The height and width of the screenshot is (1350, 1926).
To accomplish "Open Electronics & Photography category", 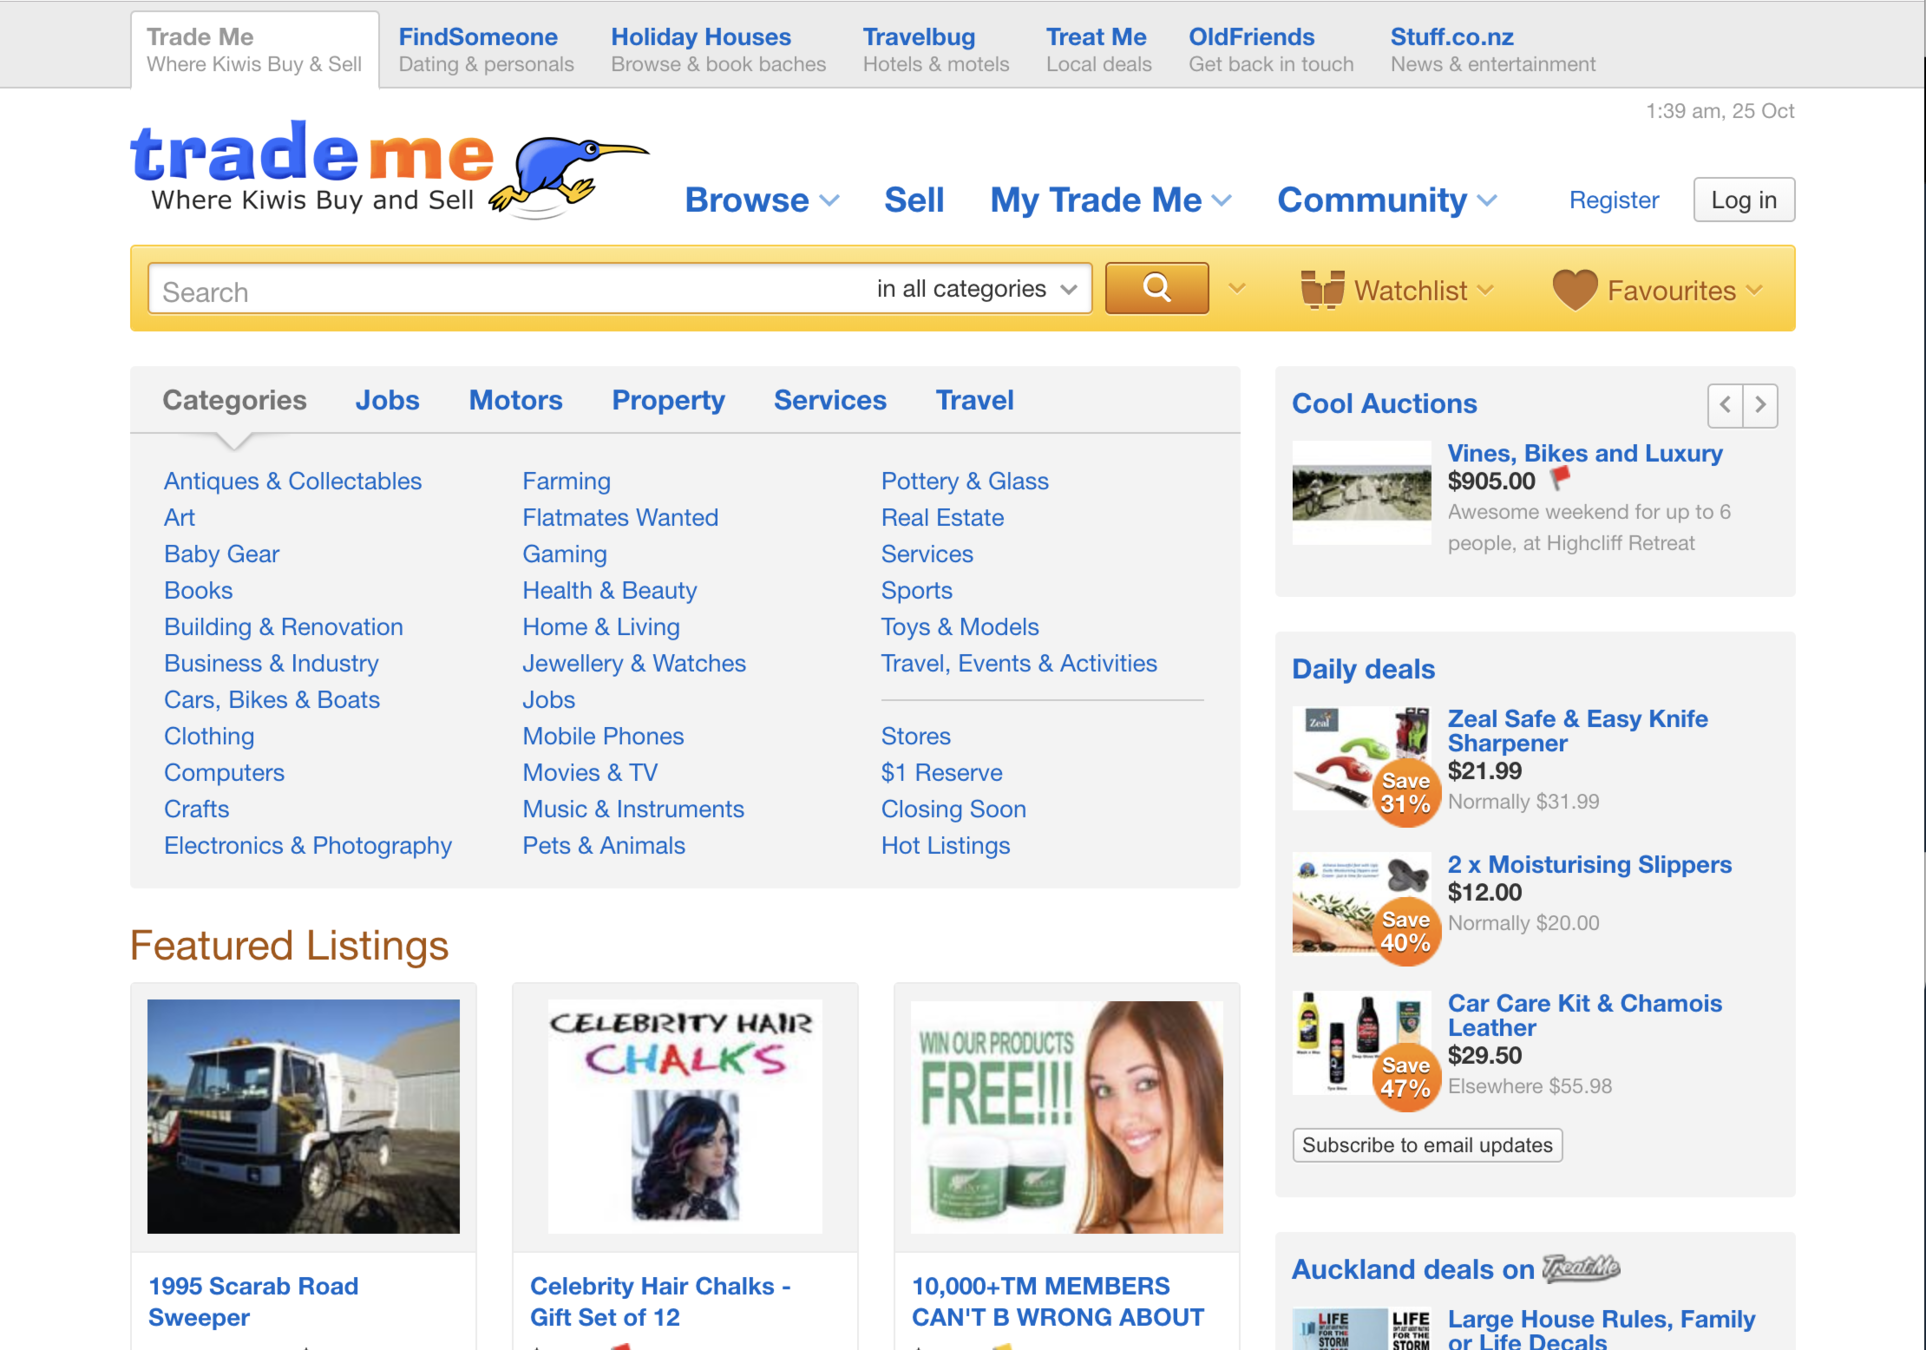I will (308, 846).
